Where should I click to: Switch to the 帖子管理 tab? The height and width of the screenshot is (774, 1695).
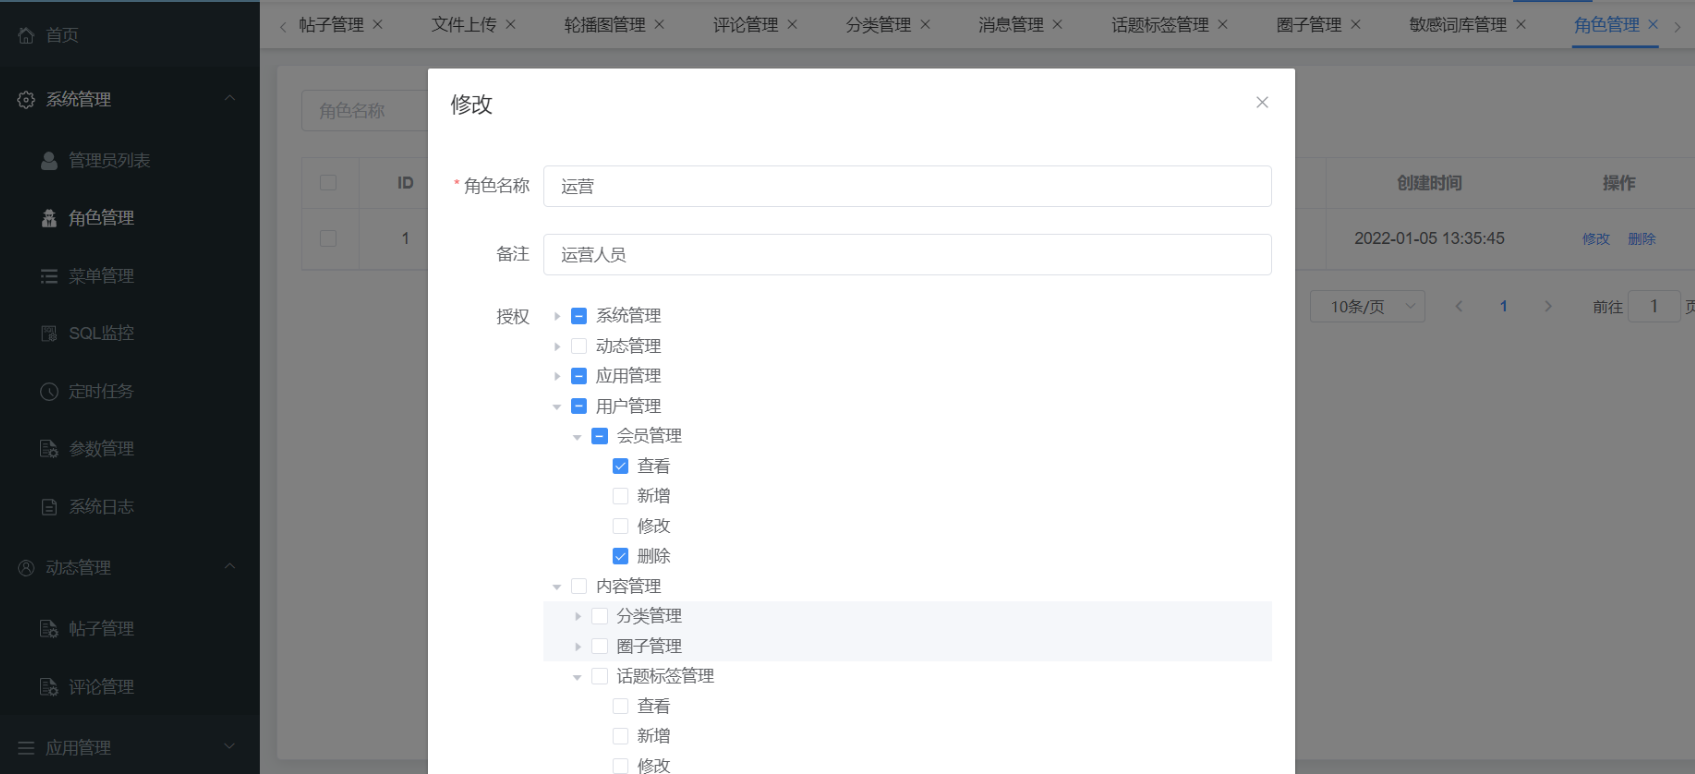pos(331,25)
